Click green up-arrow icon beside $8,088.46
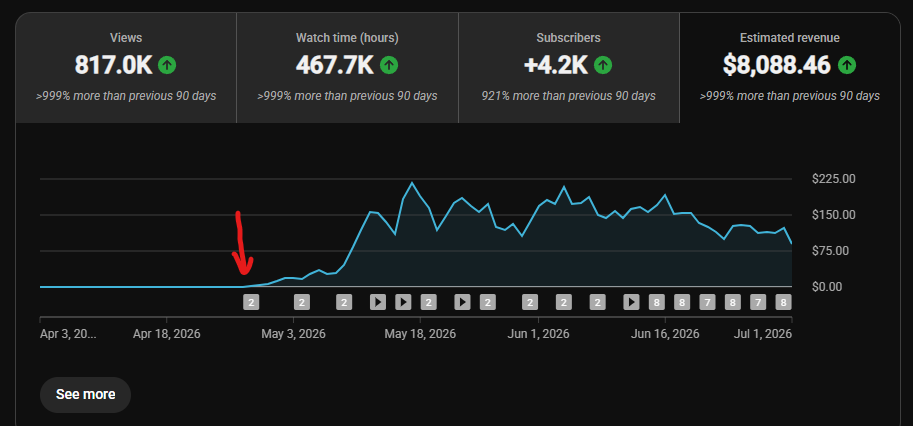This screenshot has height=426, width=913. point(847,65)
